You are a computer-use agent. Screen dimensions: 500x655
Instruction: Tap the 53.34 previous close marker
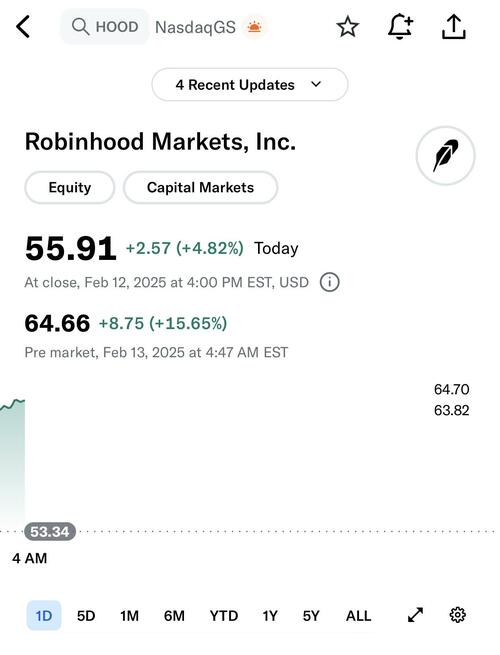point(50,532)
